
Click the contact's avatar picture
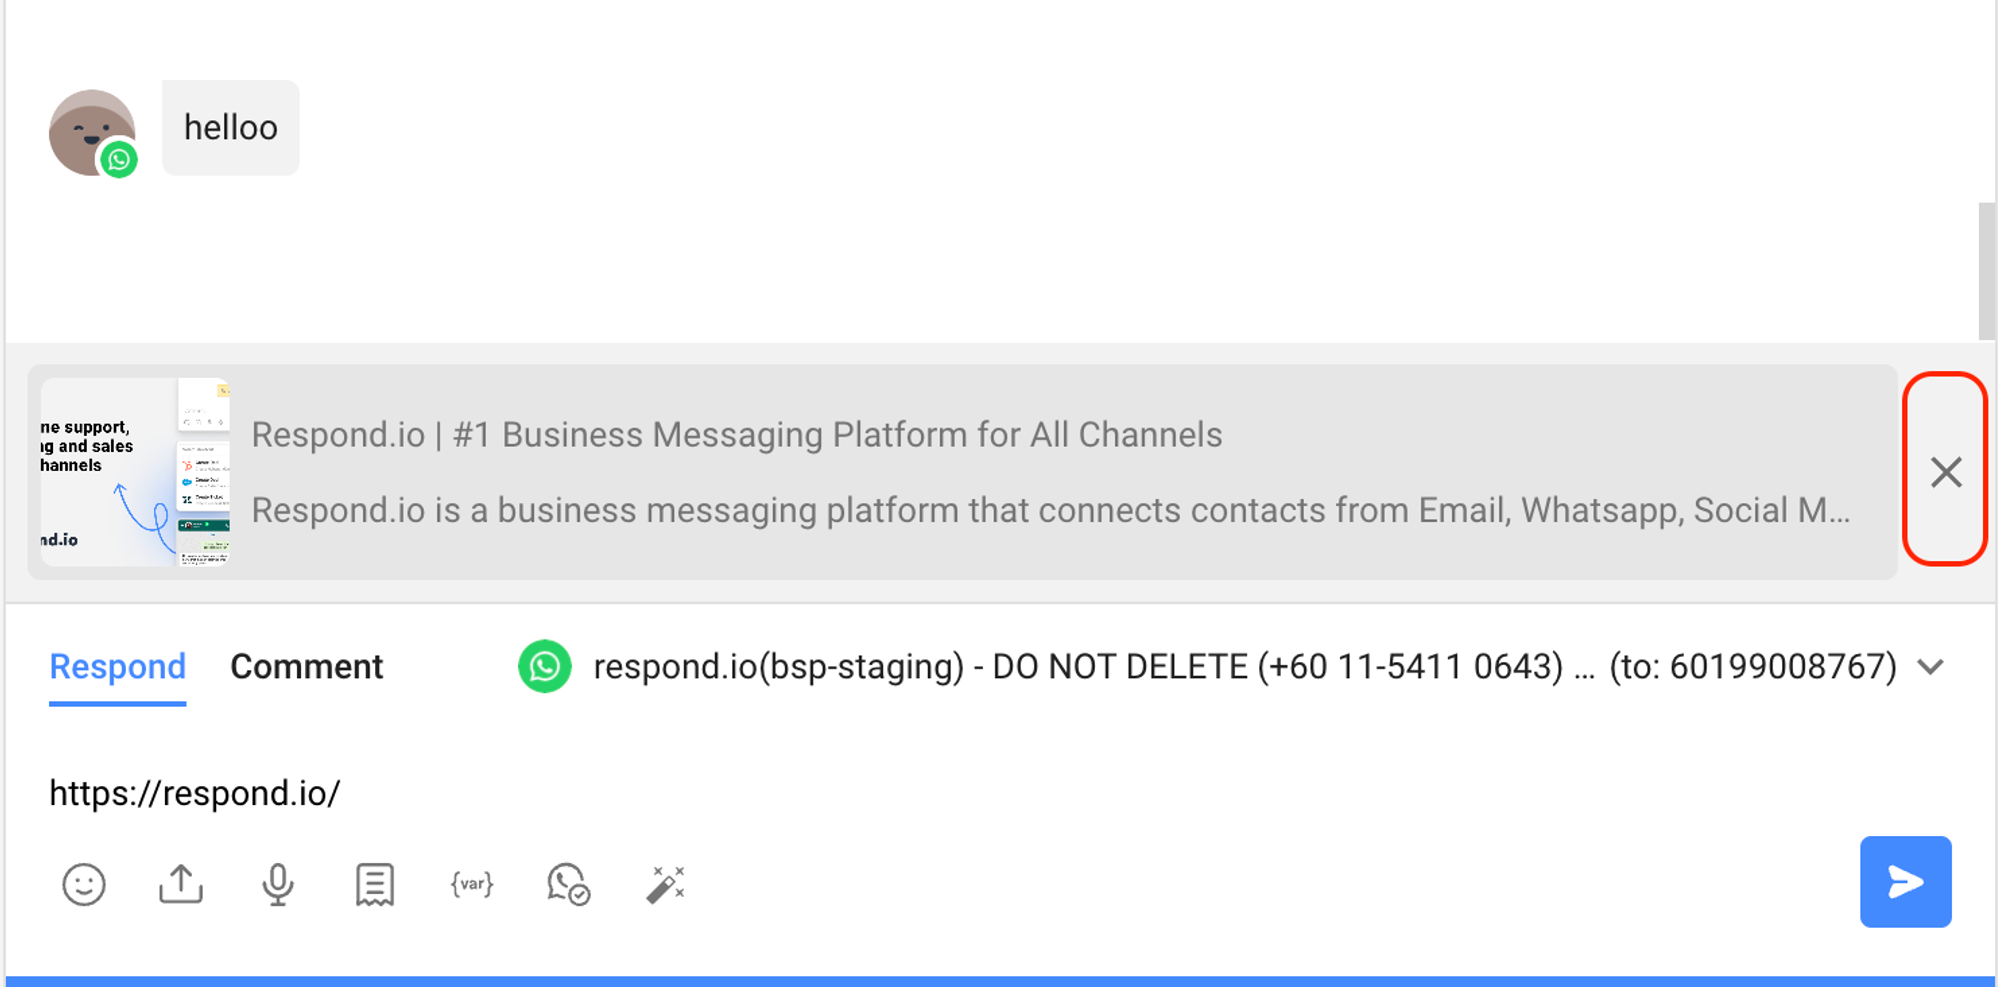pos(92,132)
